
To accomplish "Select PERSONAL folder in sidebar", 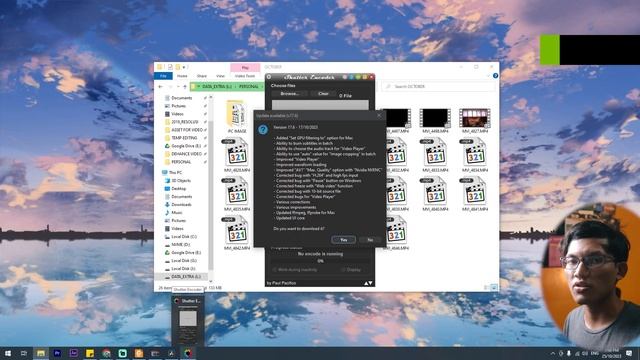I will click(x=181, y=162).
